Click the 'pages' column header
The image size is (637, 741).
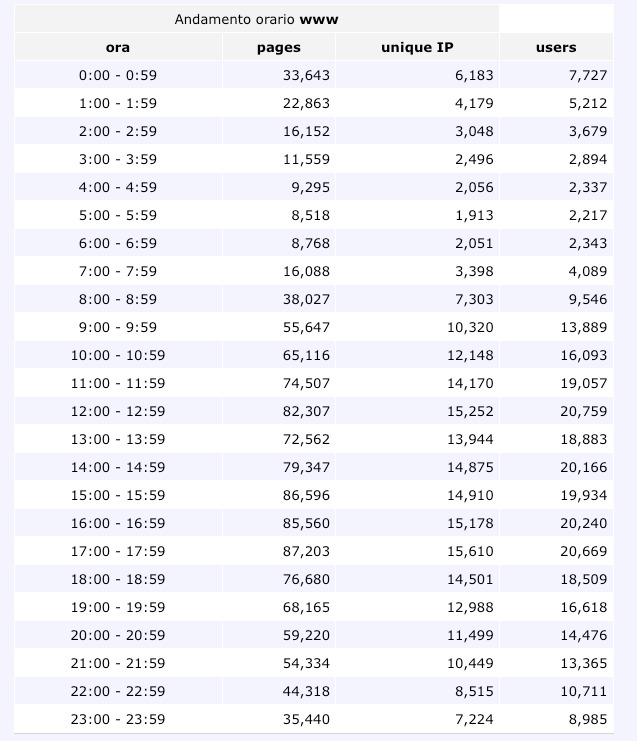point(278,47)
